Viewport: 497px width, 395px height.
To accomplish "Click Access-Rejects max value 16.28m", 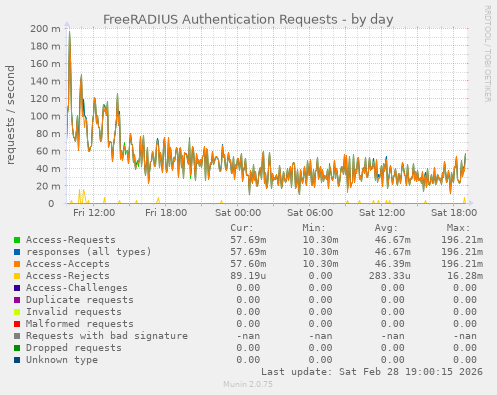I will click(x=465, y=276).
